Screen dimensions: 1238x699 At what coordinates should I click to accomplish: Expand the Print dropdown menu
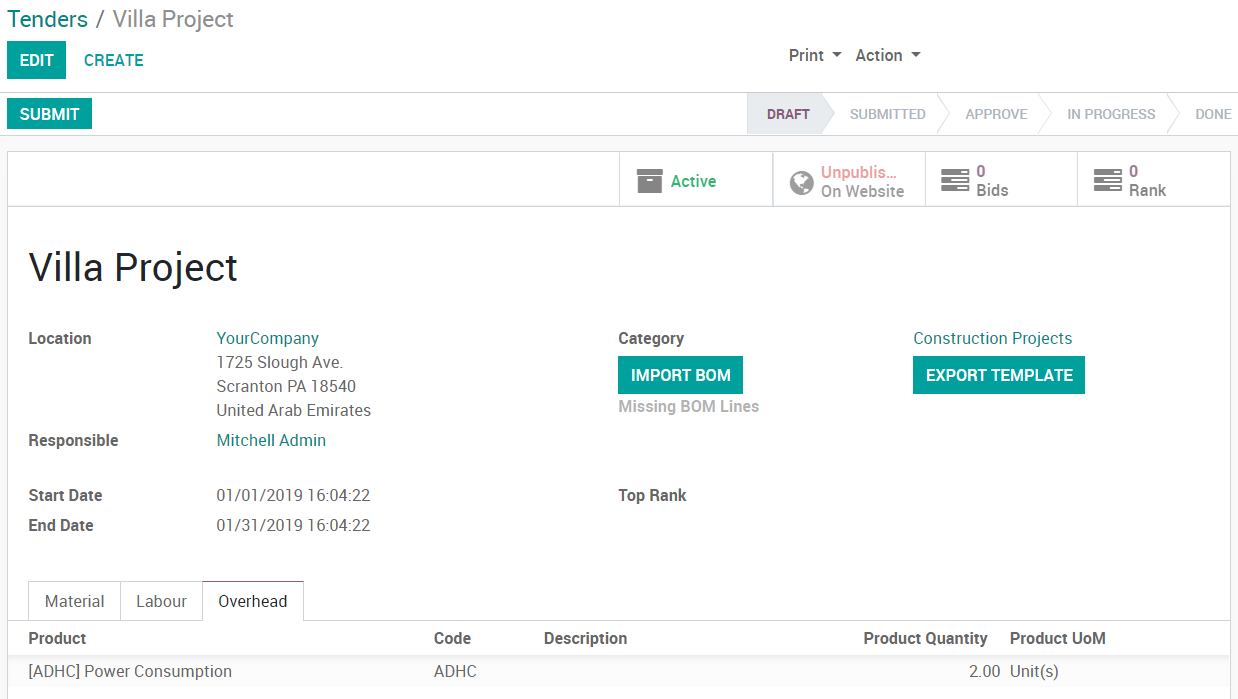[x=815, y=56]
